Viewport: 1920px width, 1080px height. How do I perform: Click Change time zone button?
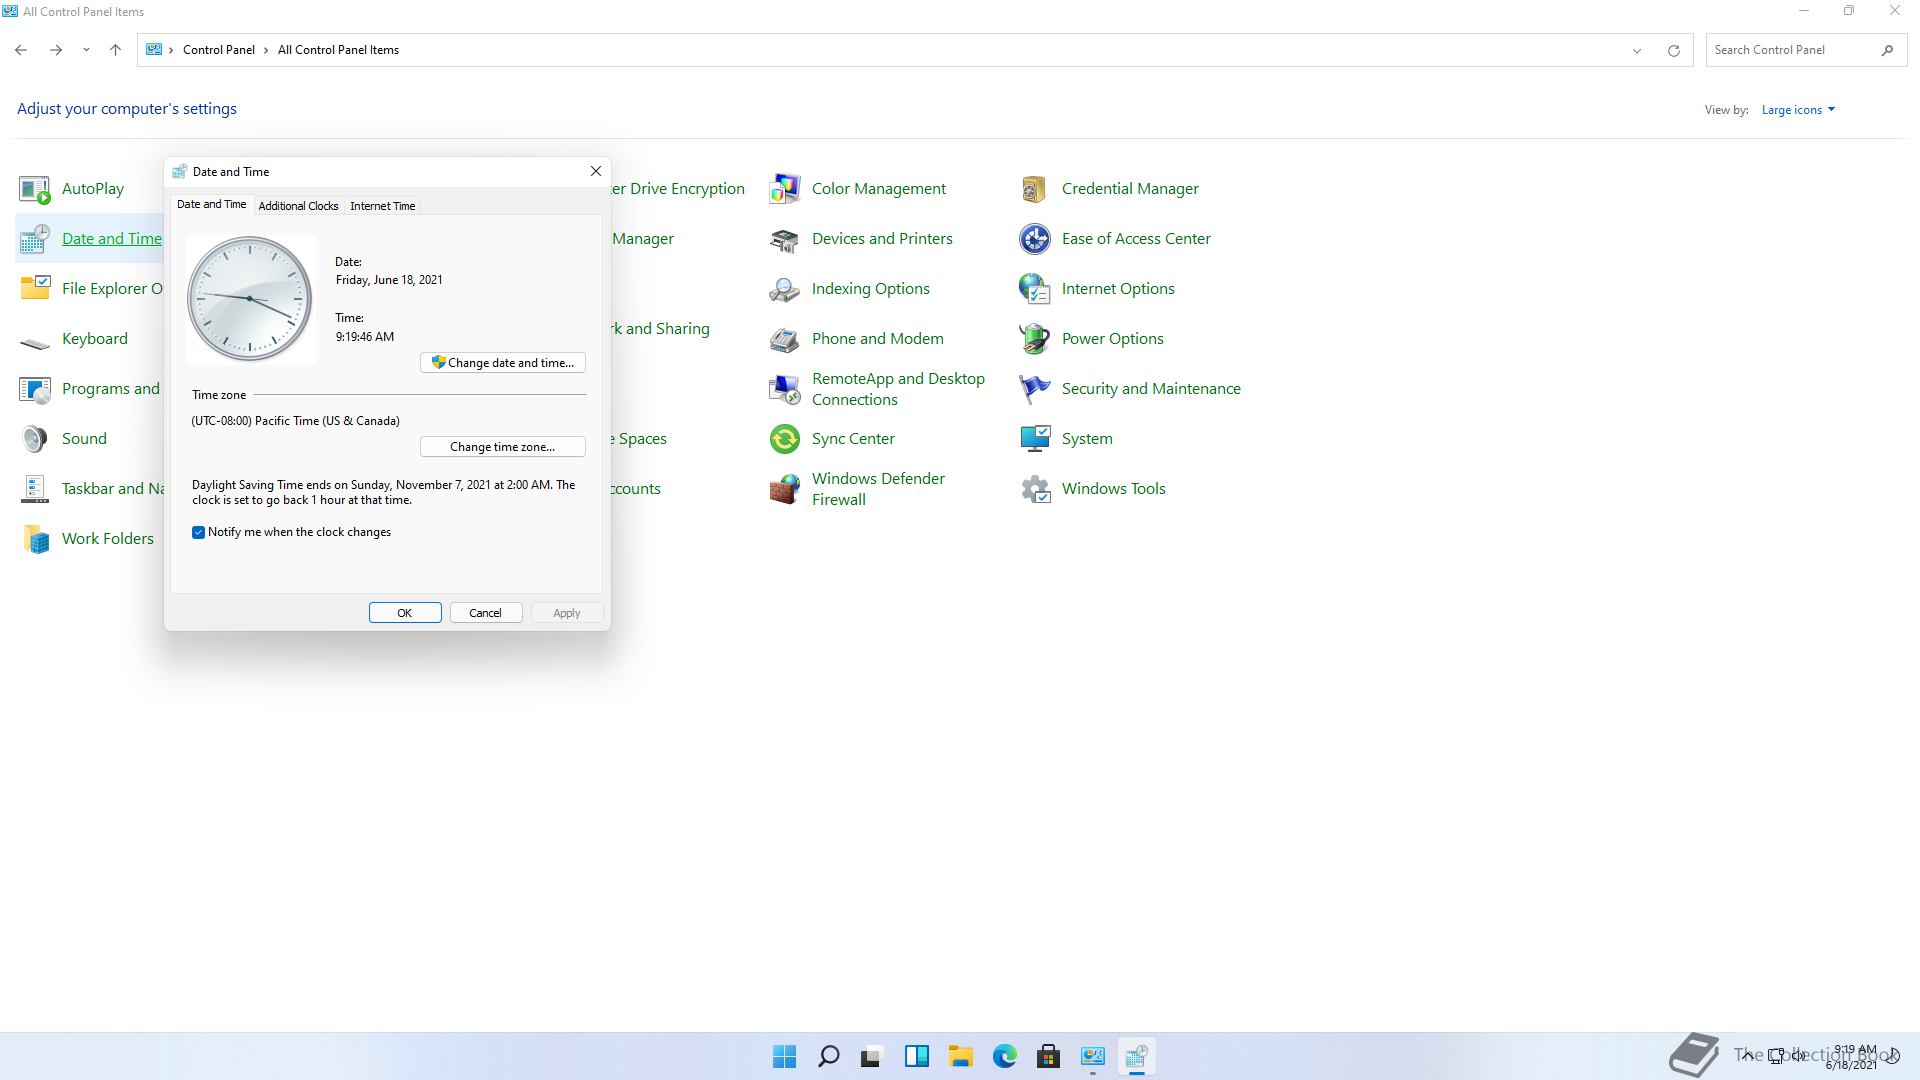[x=503, y=447]
